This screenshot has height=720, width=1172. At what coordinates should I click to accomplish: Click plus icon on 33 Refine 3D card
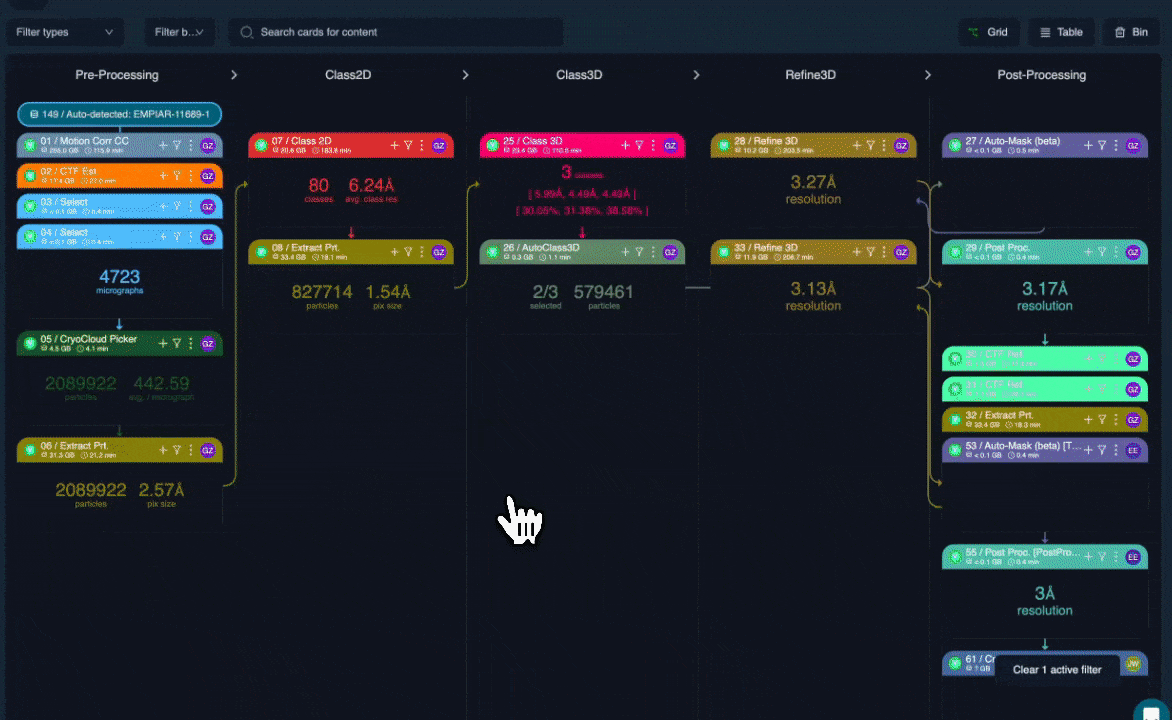click(857, 252)
